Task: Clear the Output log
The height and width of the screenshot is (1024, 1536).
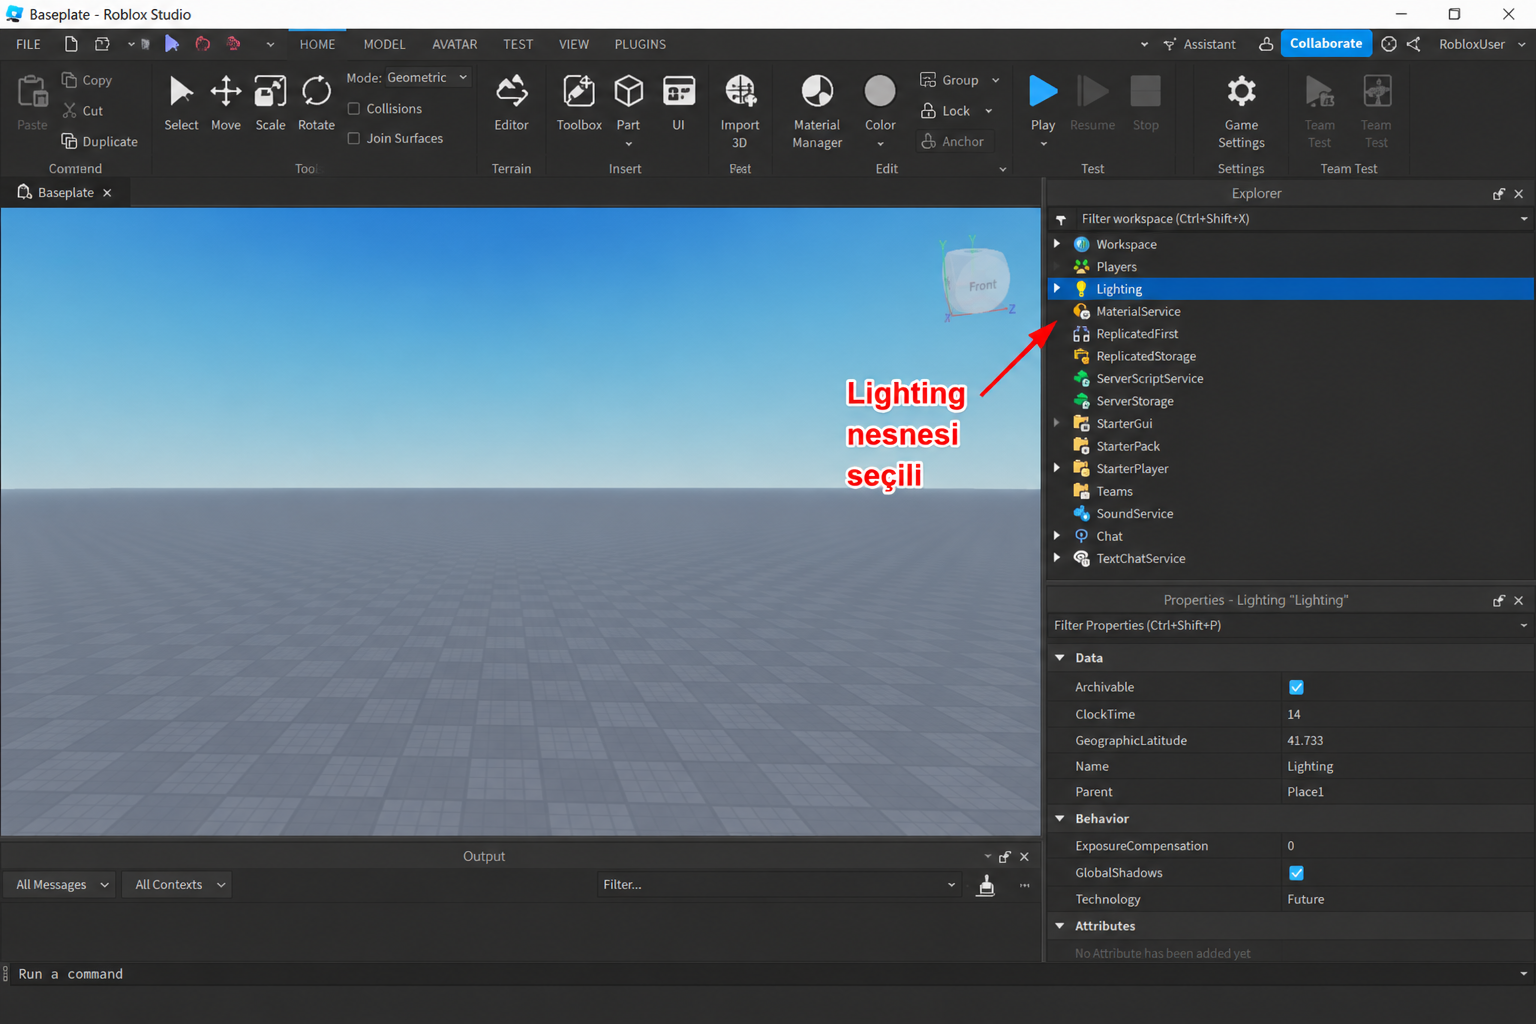Action: [x=986, y=885]
